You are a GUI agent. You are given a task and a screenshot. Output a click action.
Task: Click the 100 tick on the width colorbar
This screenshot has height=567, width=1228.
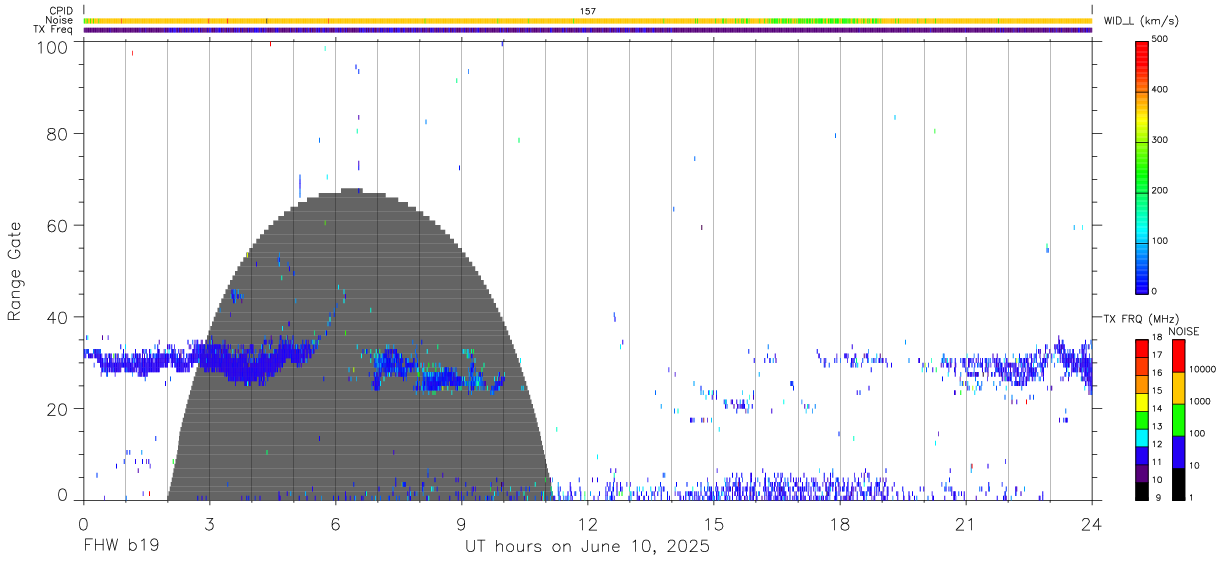point(1161,241)
